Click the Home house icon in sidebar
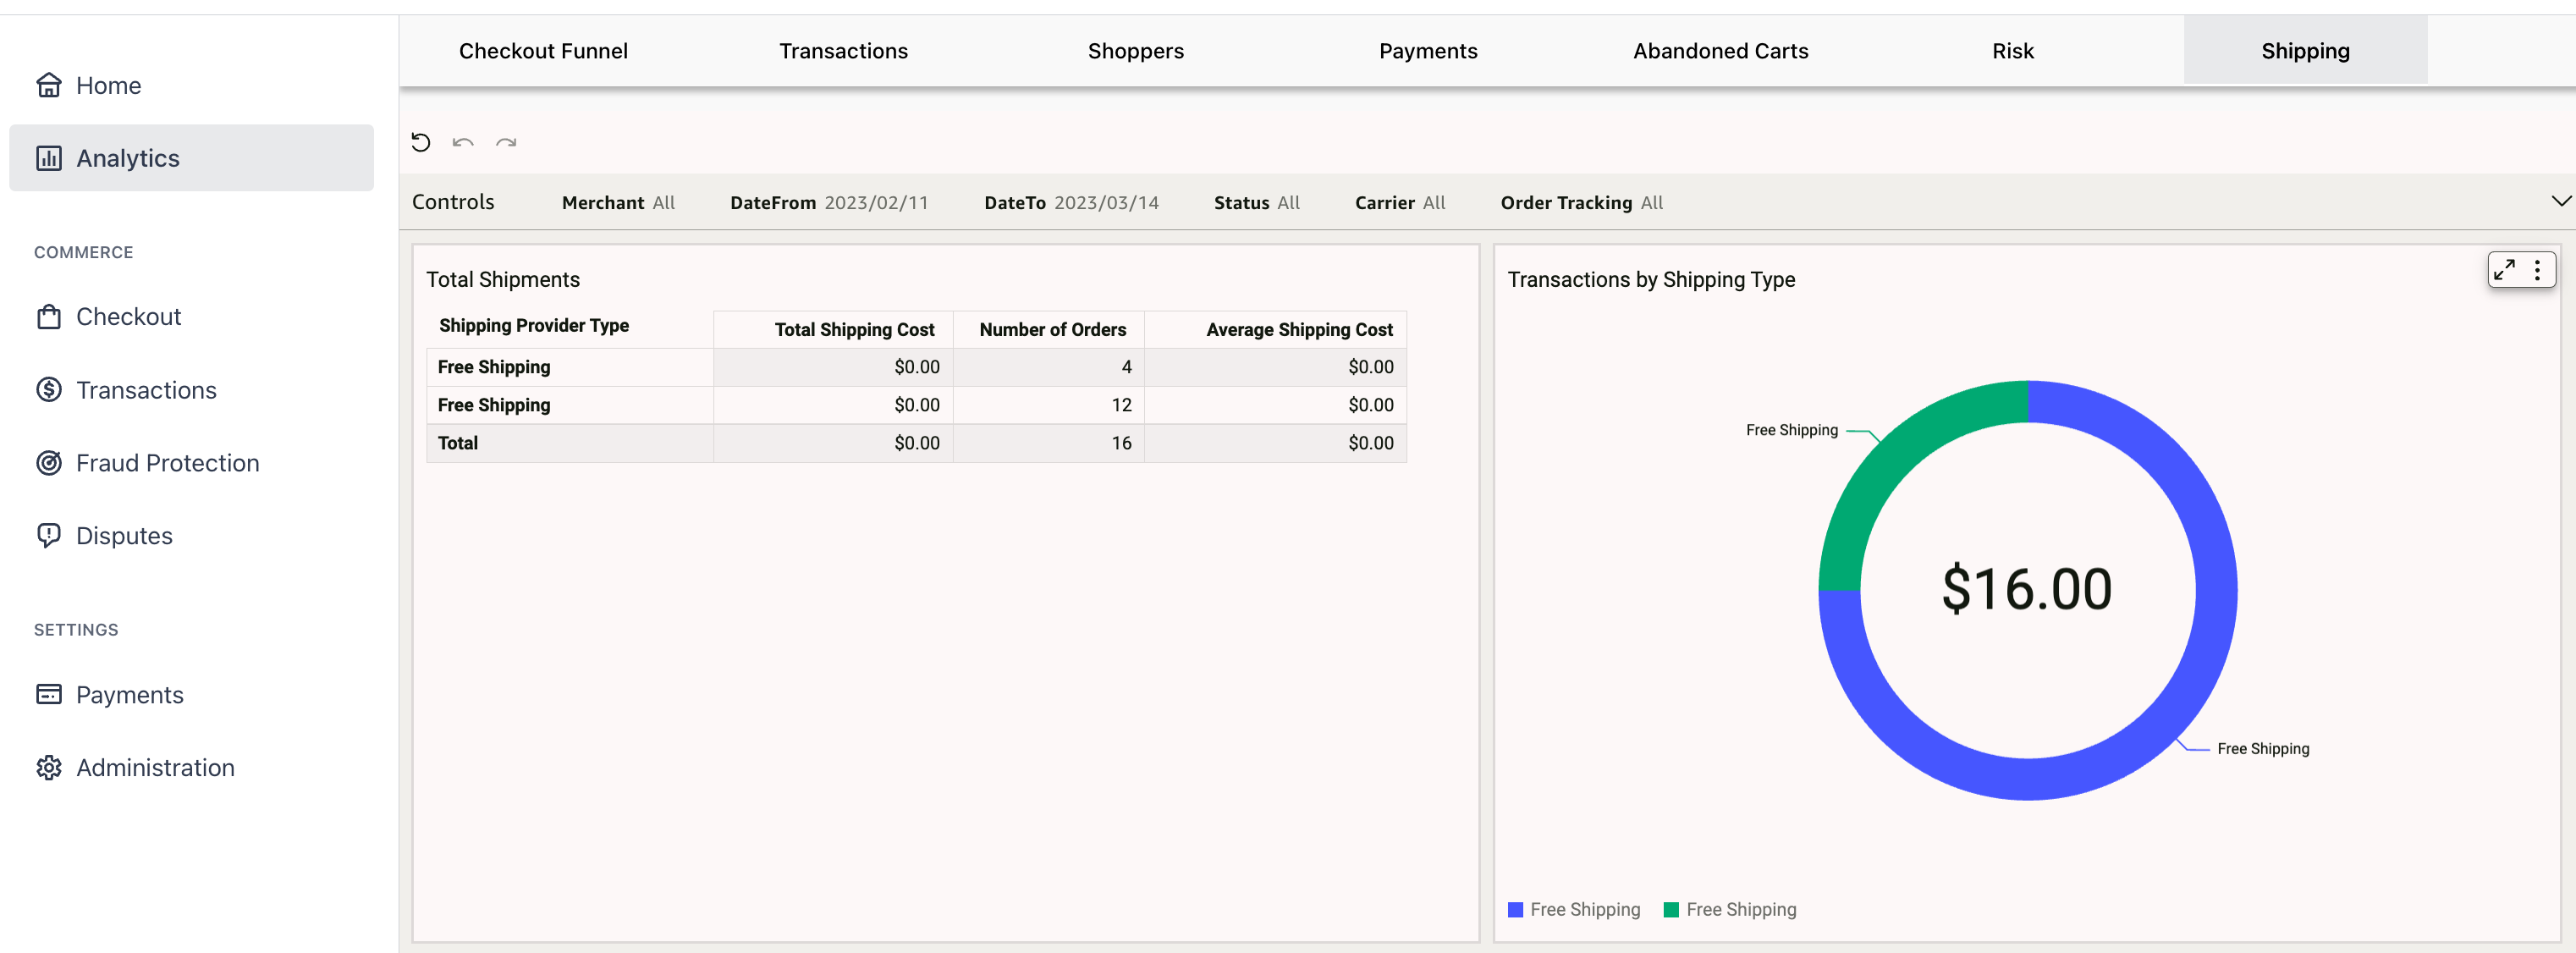2576x953 pixels. point(49,86)
